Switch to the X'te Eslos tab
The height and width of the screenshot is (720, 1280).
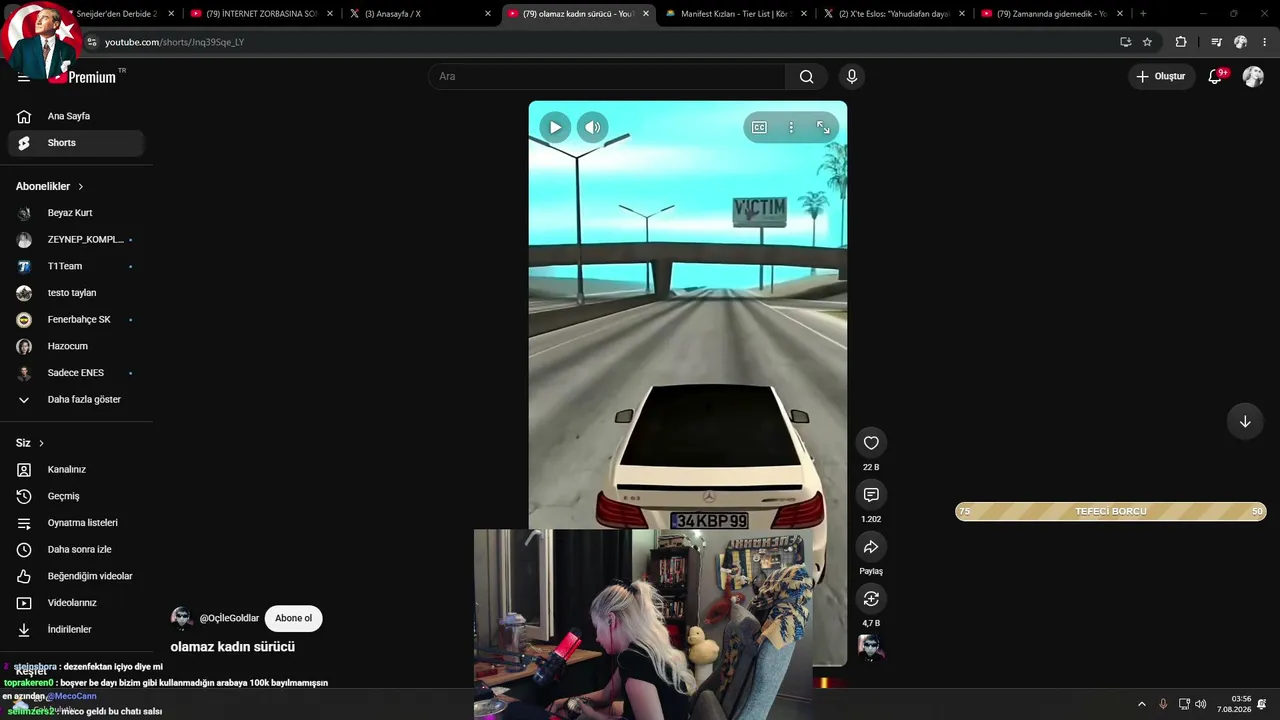[893, 14]
